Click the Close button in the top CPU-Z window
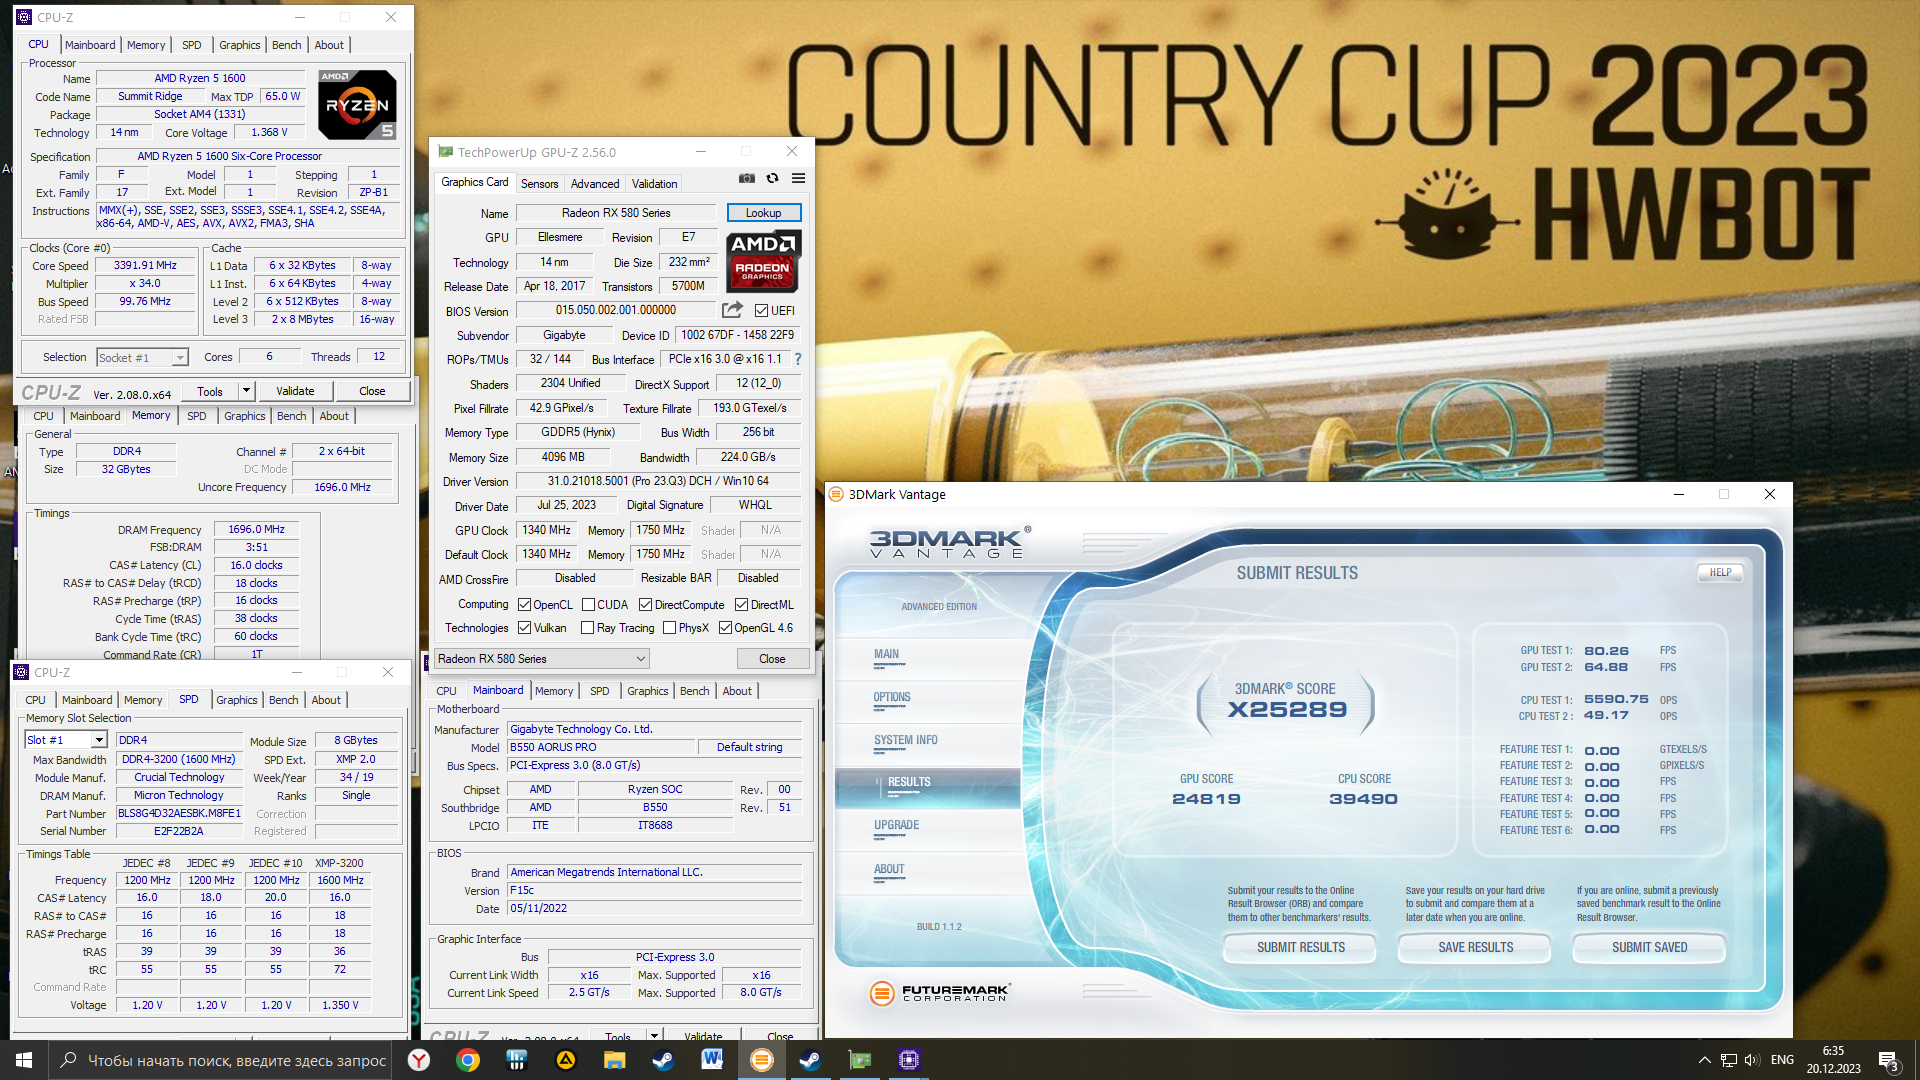 click(x=372, y=391)
